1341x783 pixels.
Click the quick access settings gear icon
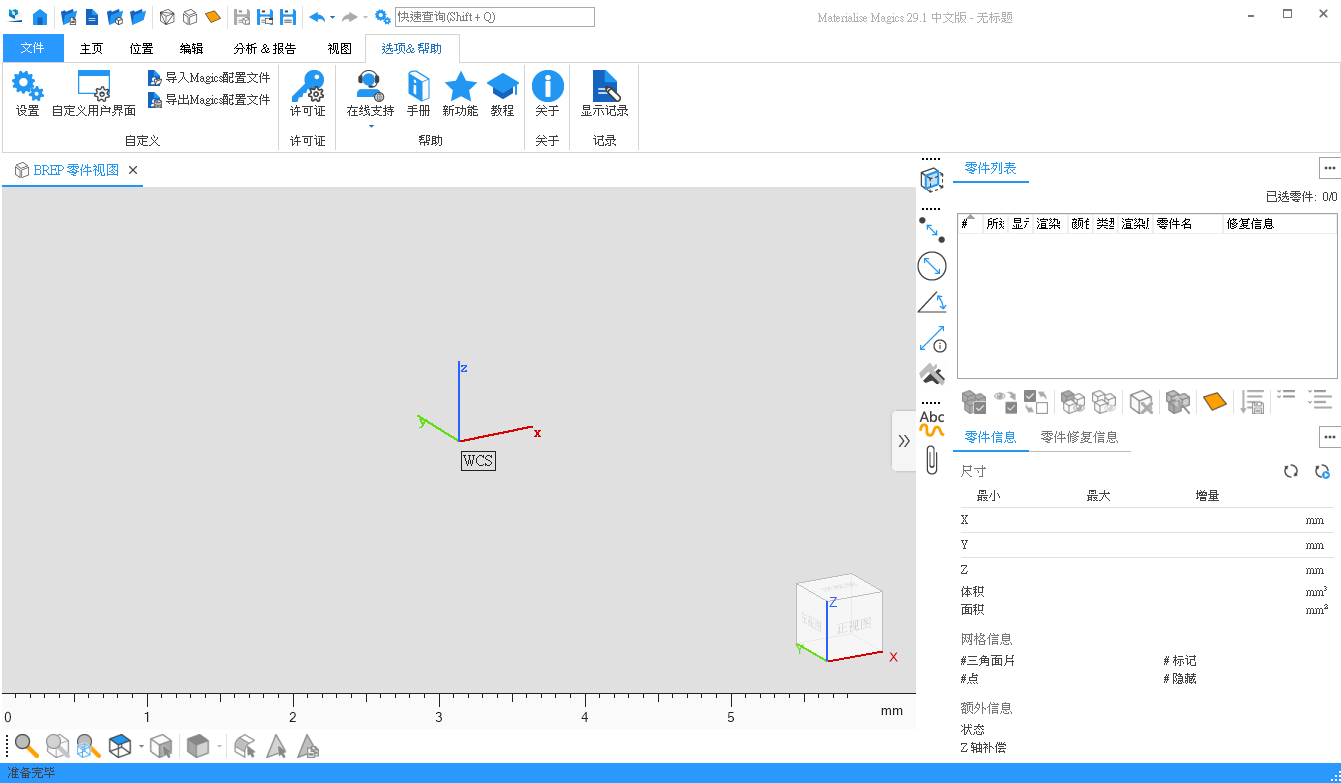point(383,17)
